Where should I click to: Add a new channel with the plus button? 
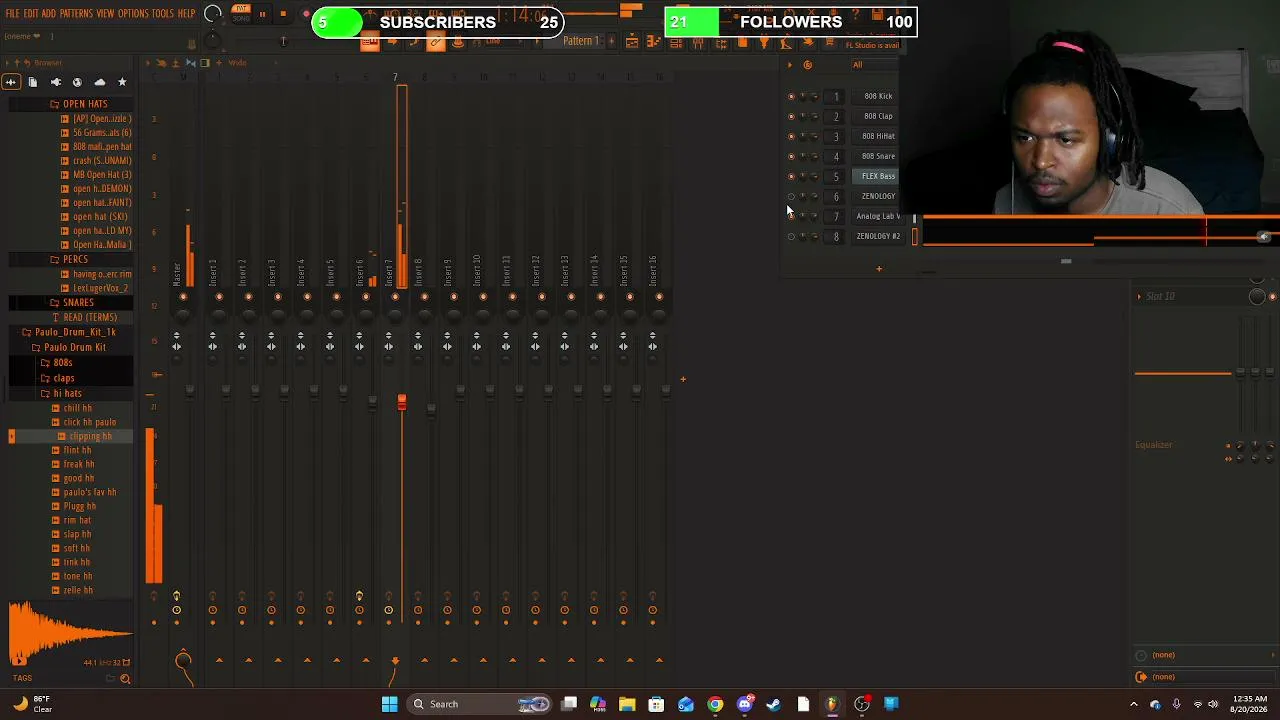[x=879, y=268]
